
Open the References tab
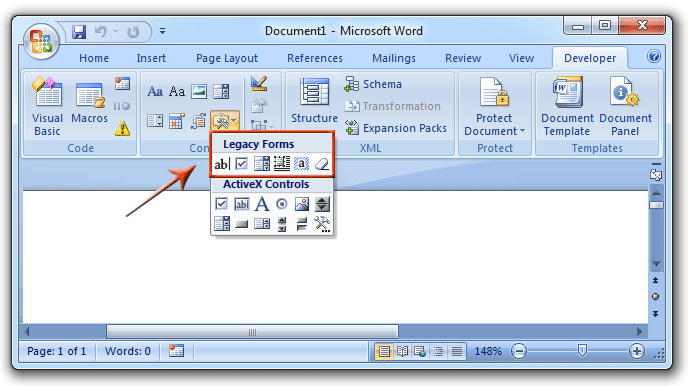point(315,58)
